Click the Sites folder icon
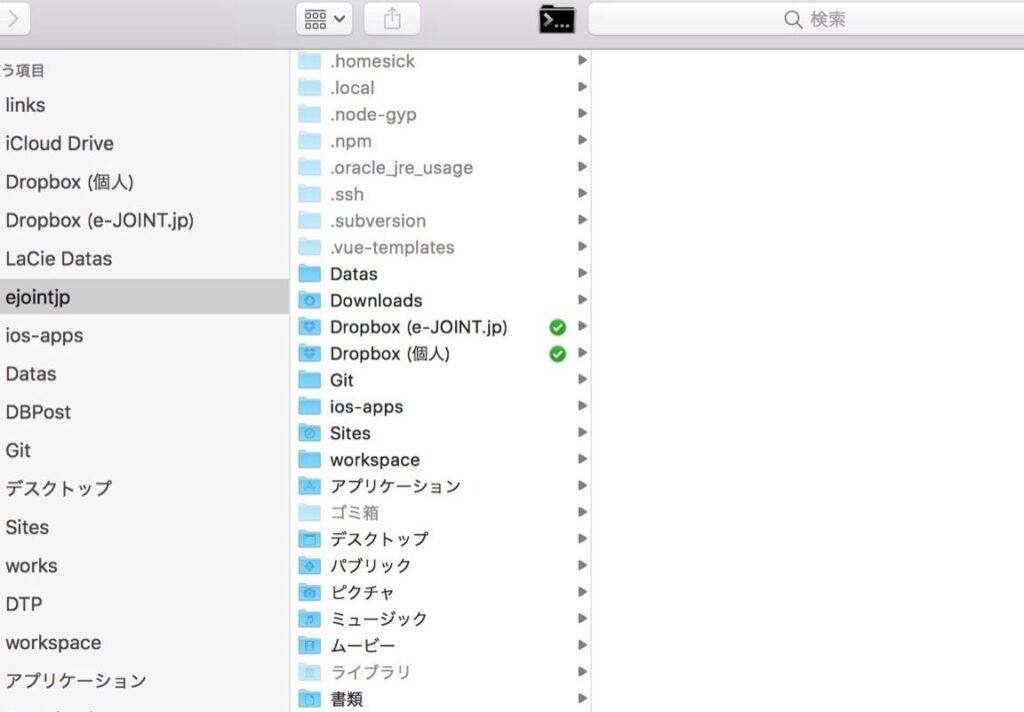Viewport: 1024px width, 712px height. (x=310, y=433)
